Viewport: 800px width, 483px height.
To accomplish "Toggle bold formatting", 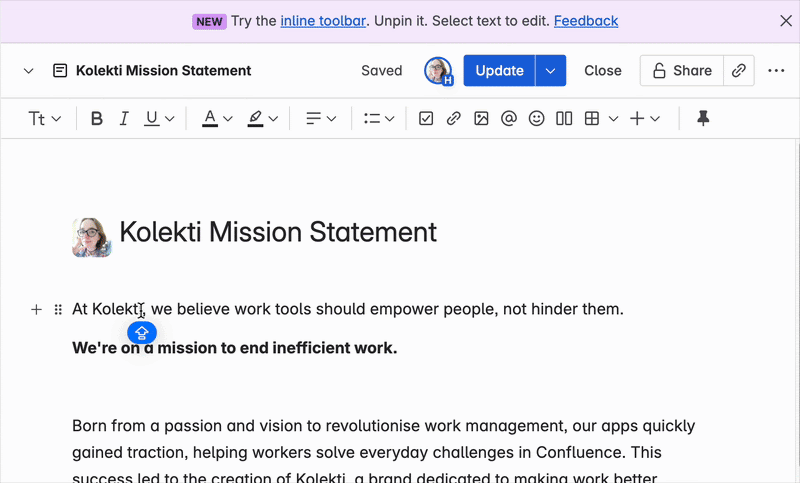I will [96, 119].
